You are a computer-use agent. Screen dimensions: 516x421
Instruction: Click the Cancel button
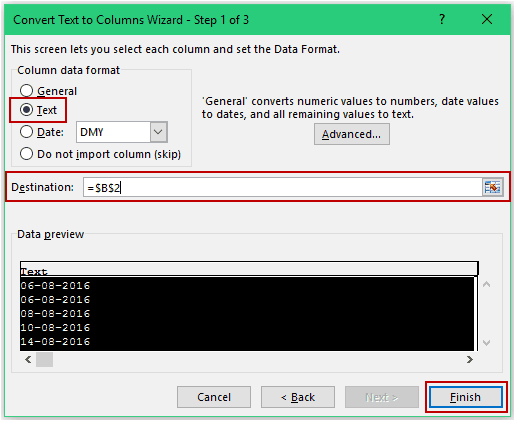pos(214,397)
